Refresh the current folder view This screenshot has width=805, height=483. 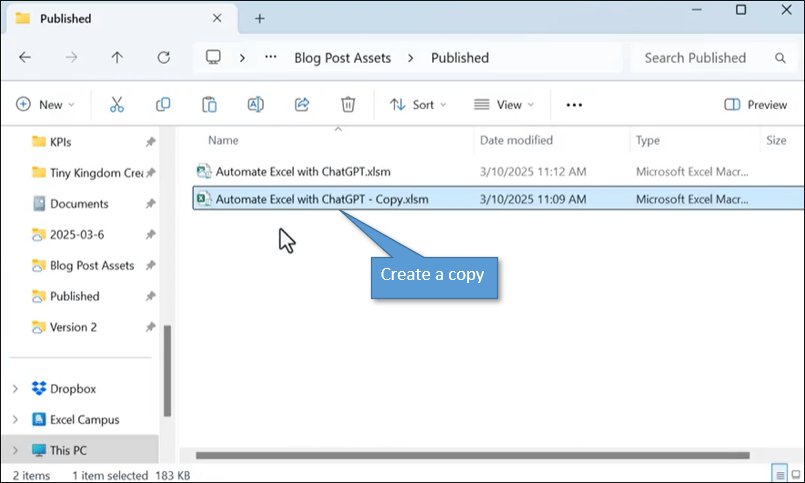[163, 58]
